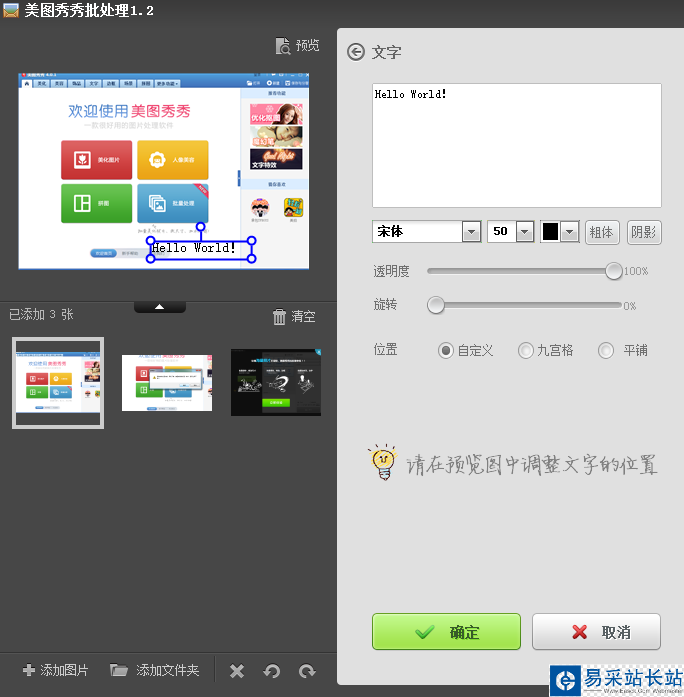Select the second thumbnail with the dialog

[x=167, y=383]
